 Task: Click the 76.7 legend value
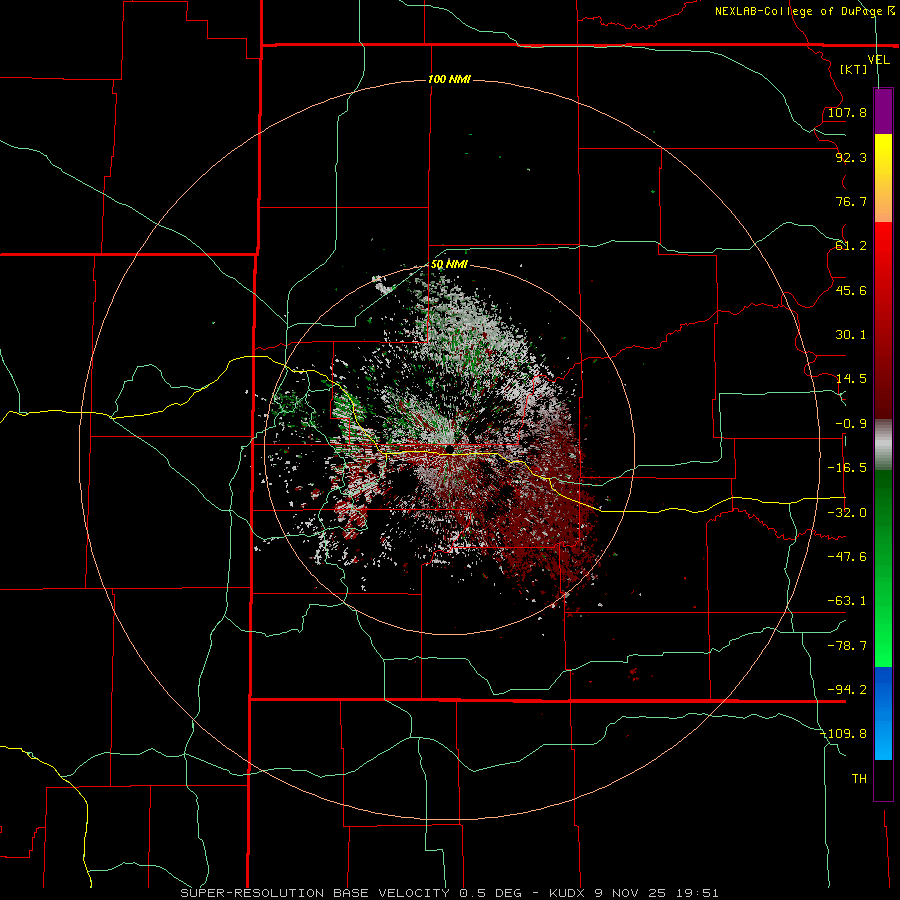click(x=851, y=201)
